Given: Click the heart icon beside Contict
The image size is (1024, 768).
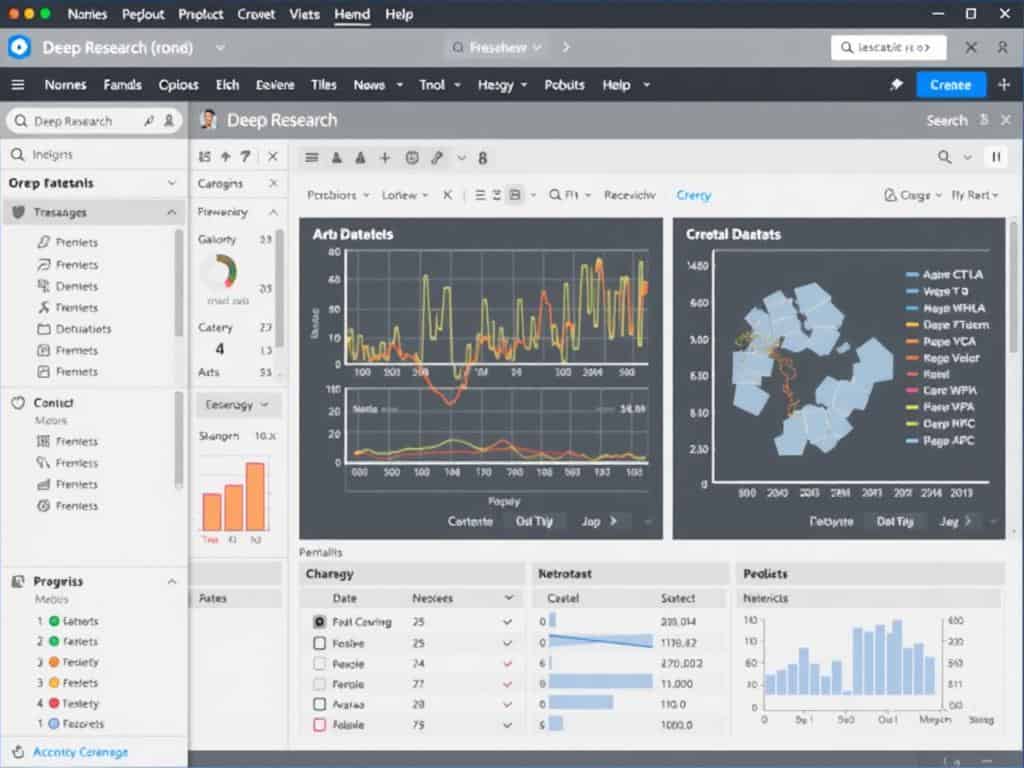Looking at the screenshot, I should (18, 403).
